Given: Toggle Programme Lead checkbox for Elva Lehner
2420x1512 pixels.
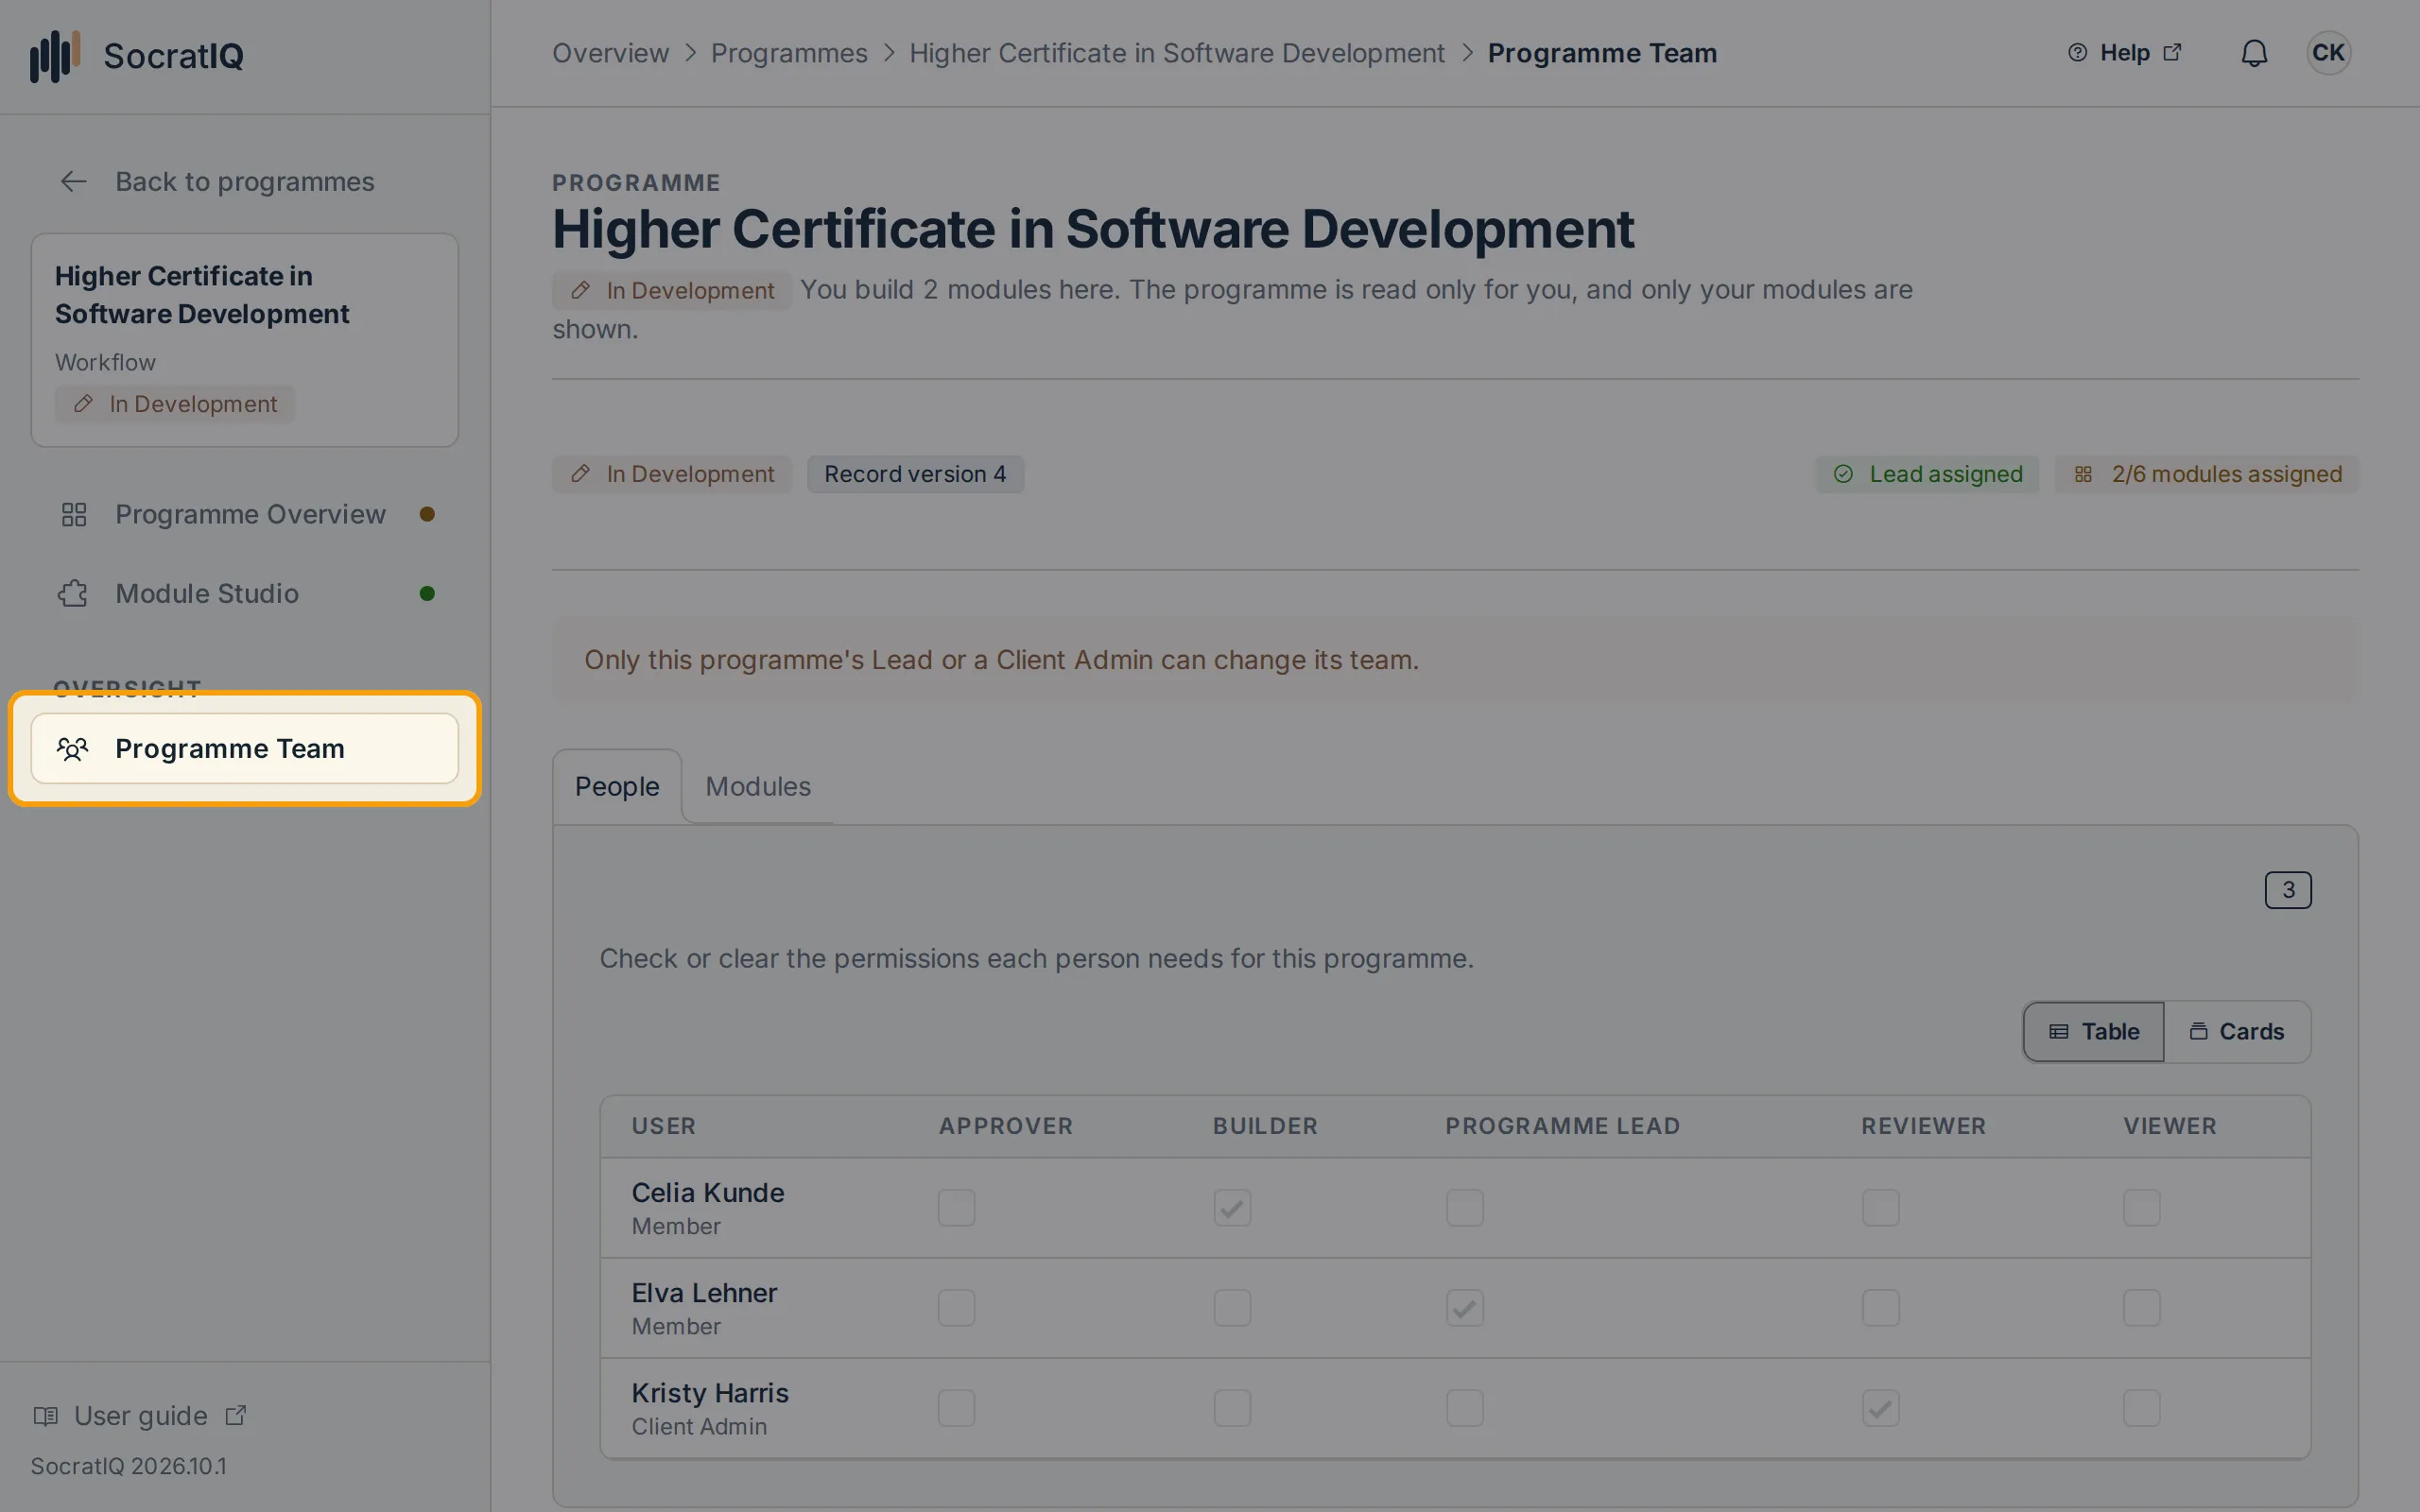Looking at the screenshot, I should (x=1464, y=1308).
